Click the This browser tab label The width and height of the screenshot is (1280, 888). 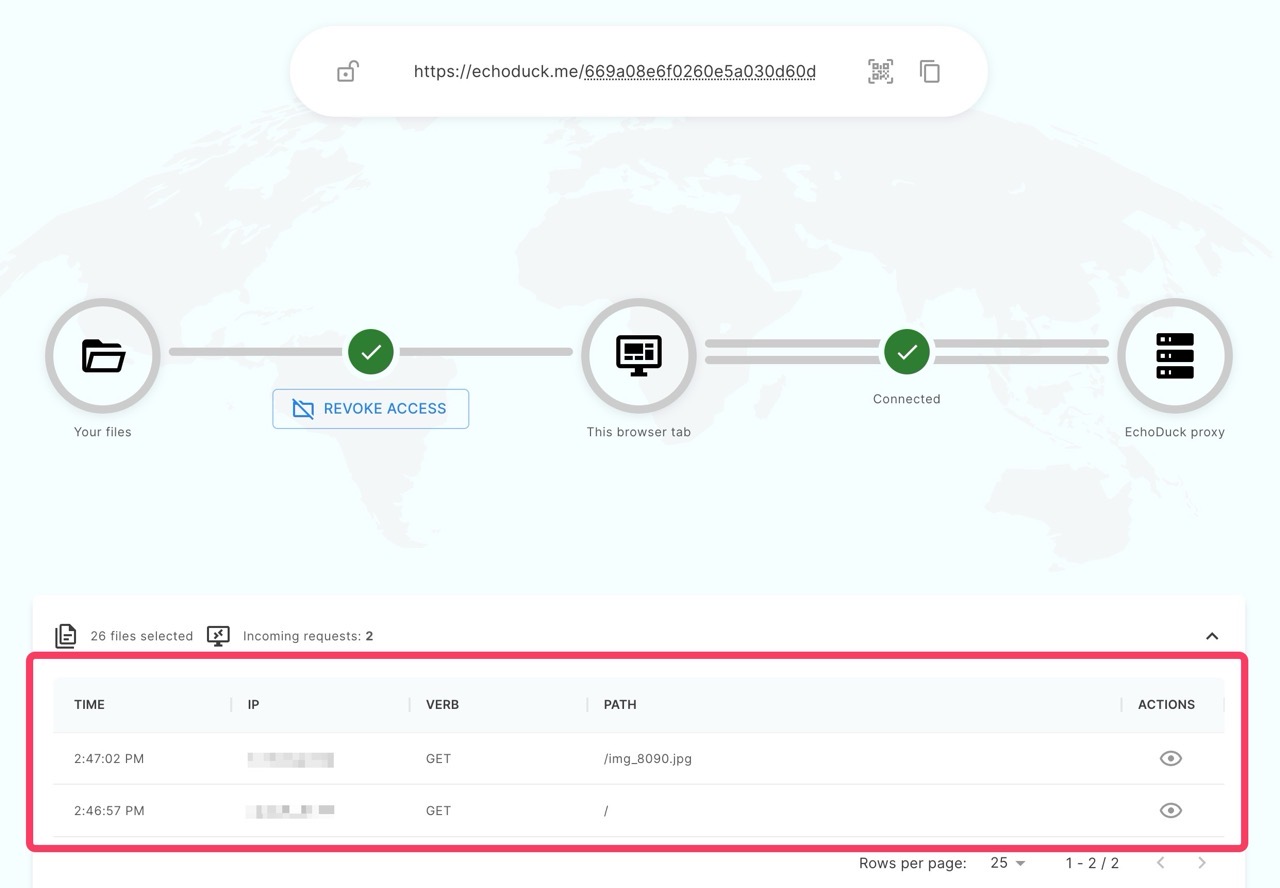639,432
